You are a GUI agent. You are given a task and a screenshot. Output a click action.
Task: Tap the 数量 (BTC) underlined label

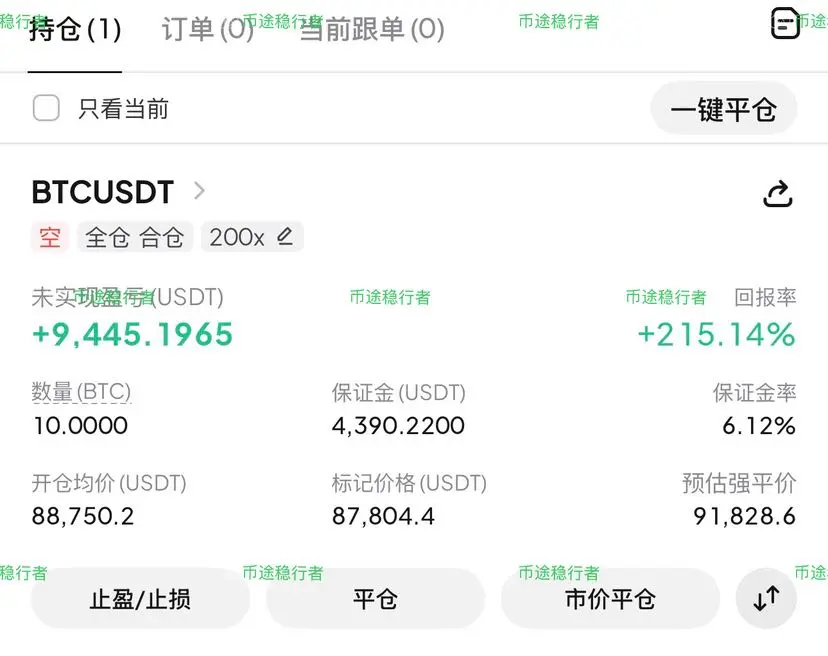[81, 392]
